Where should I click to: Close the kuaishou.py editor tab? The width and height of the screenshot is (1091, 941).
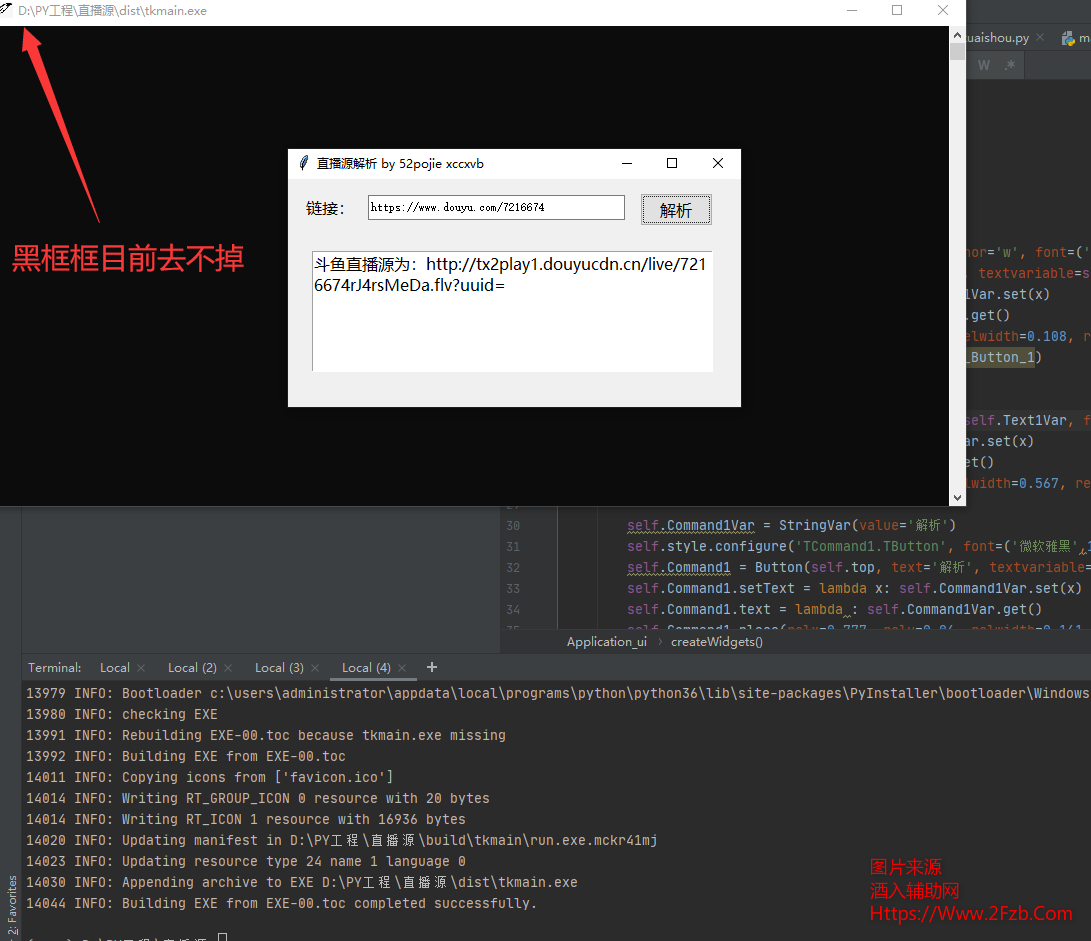[1040, 38]
